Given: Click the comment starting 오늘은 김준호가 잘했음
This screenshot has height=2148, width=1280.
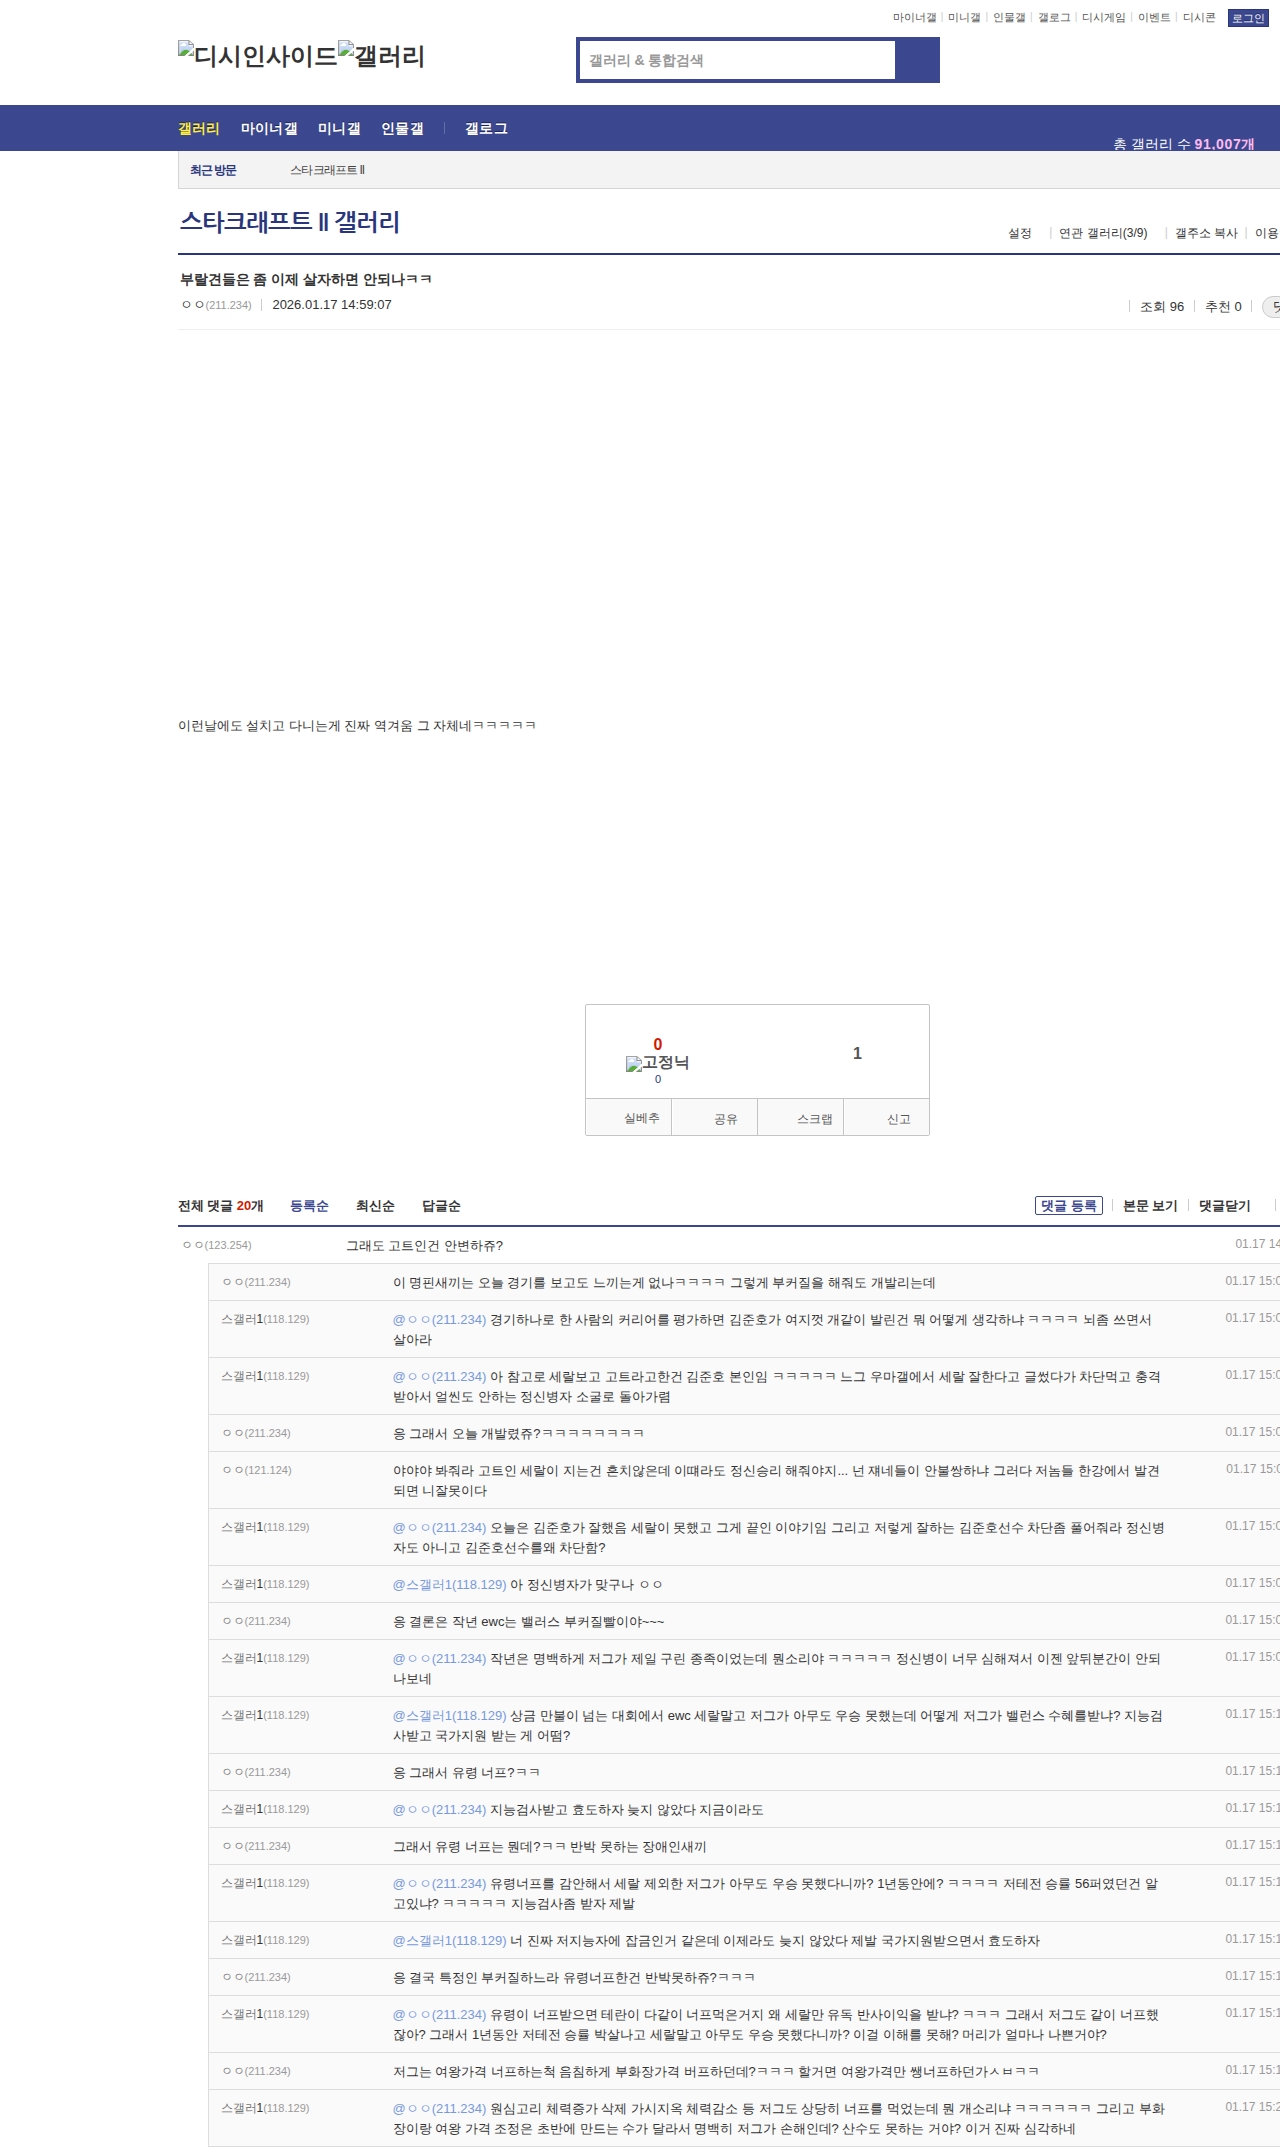Looking at the screenshot, I should (x=778, y=1538).
